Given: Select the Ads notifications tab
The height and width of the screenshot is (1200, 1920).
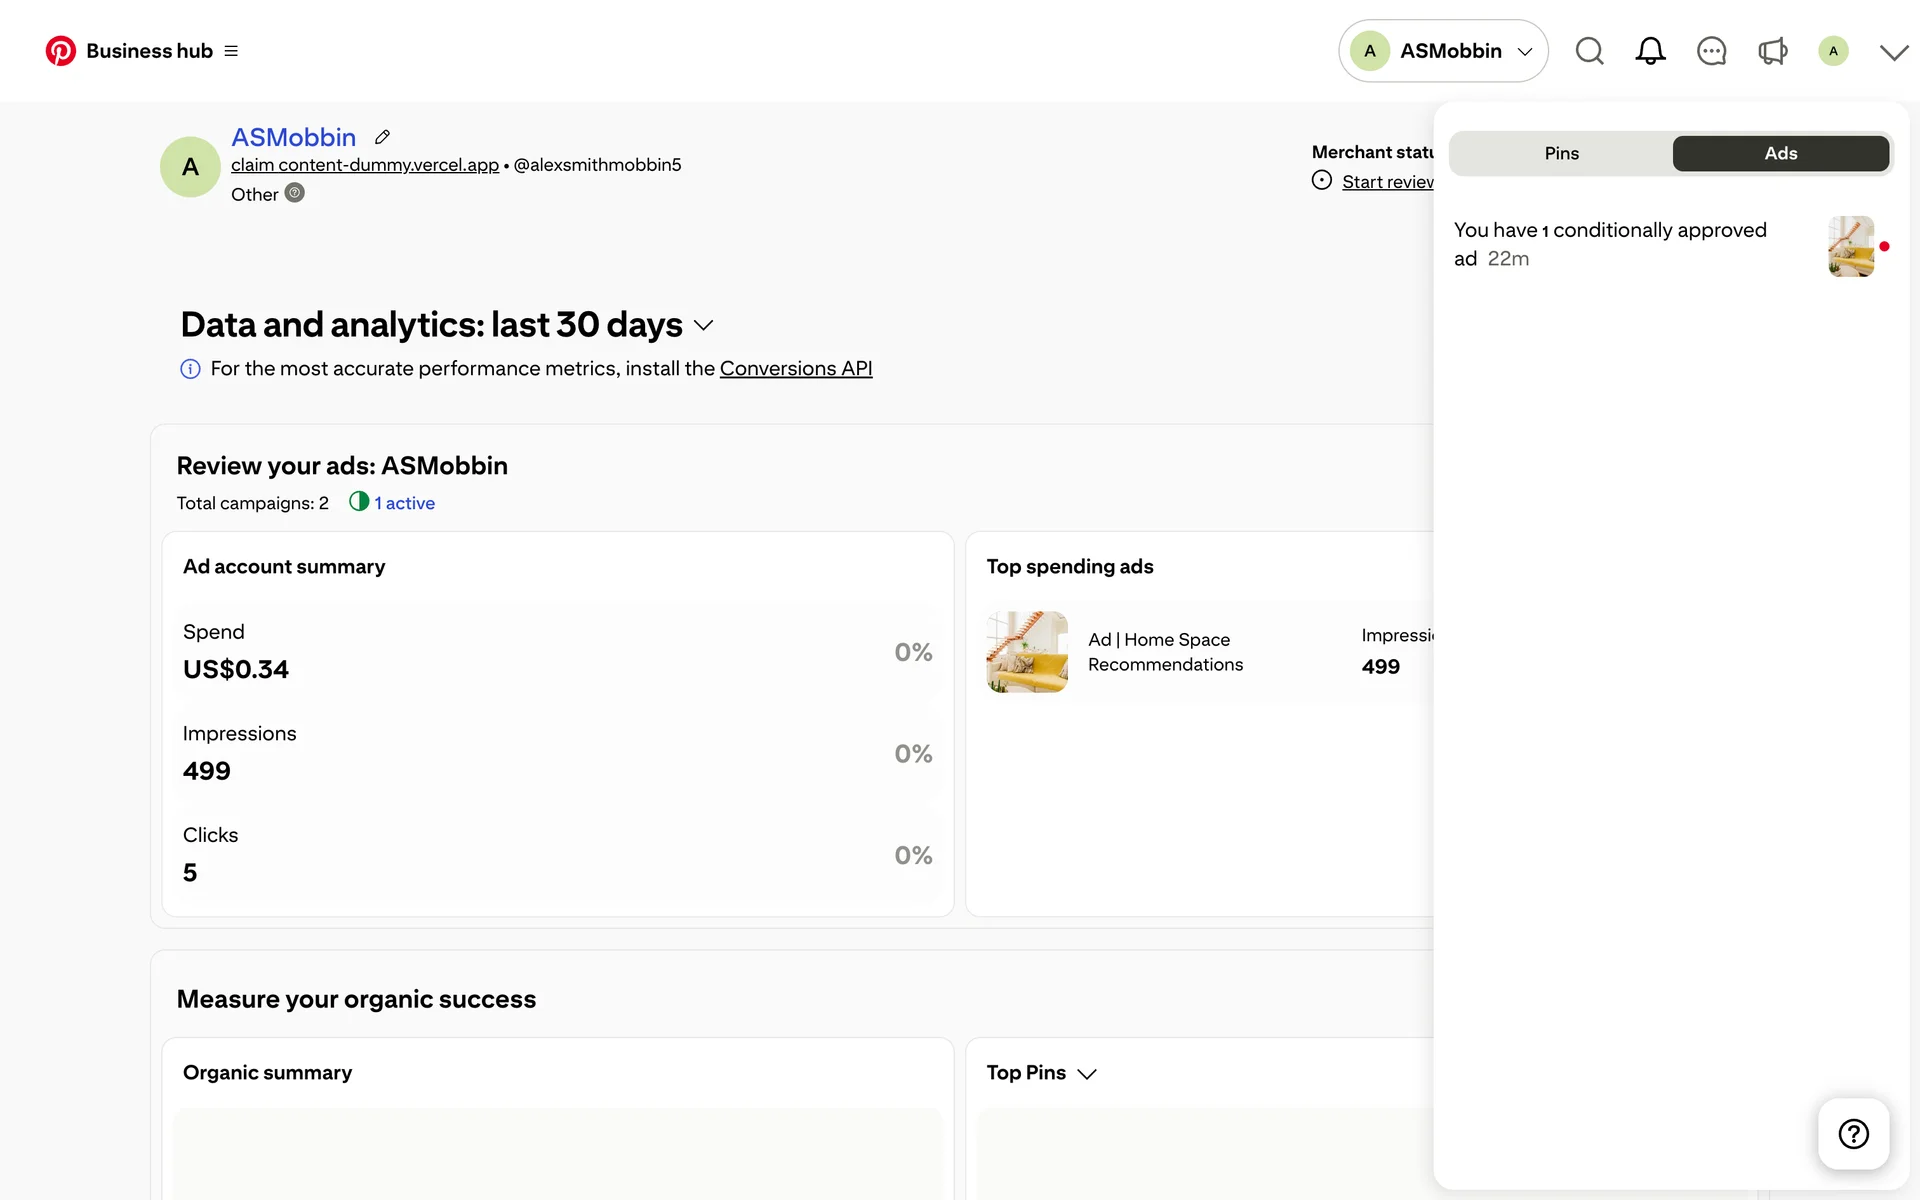Looking at the screenshot, I should coord(1780,153).
